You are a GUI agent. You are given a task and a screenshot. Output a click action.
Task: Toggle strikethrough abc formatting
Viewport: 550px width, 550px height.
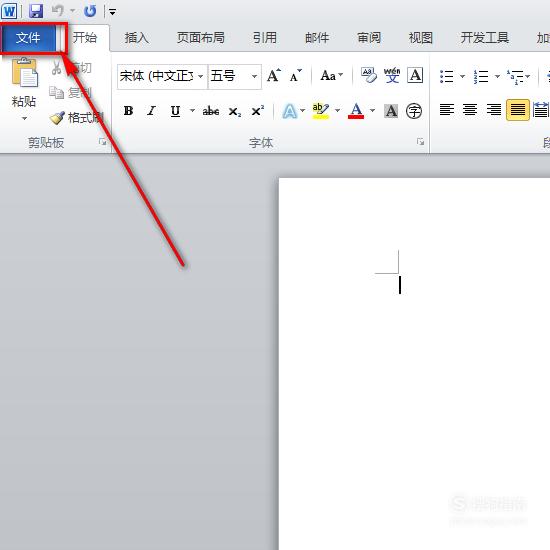pos(211,111)
